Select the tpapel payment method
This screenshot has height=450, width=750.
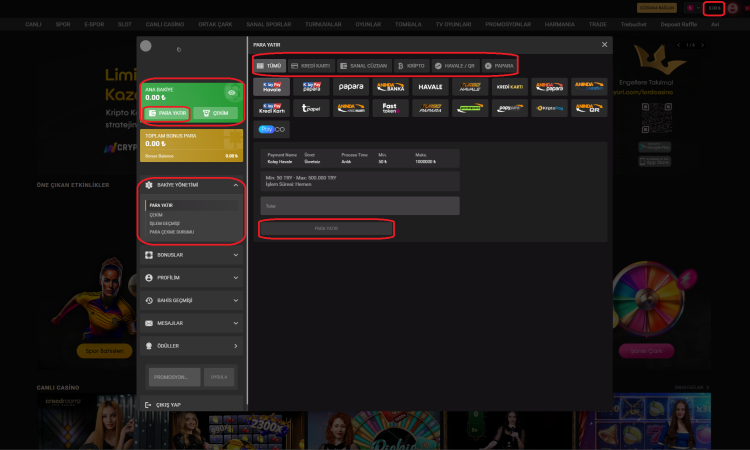click(x=311, y=108)
